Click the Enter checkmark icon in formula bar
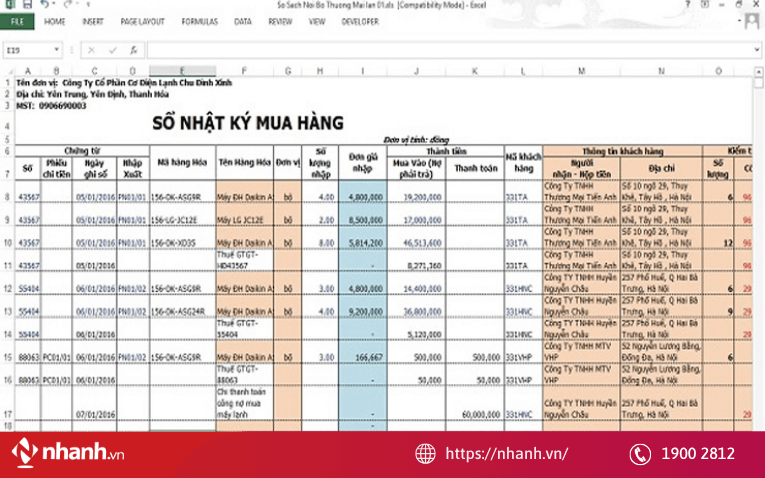This screenshot has width=765, height=478. tap(113, 50)
